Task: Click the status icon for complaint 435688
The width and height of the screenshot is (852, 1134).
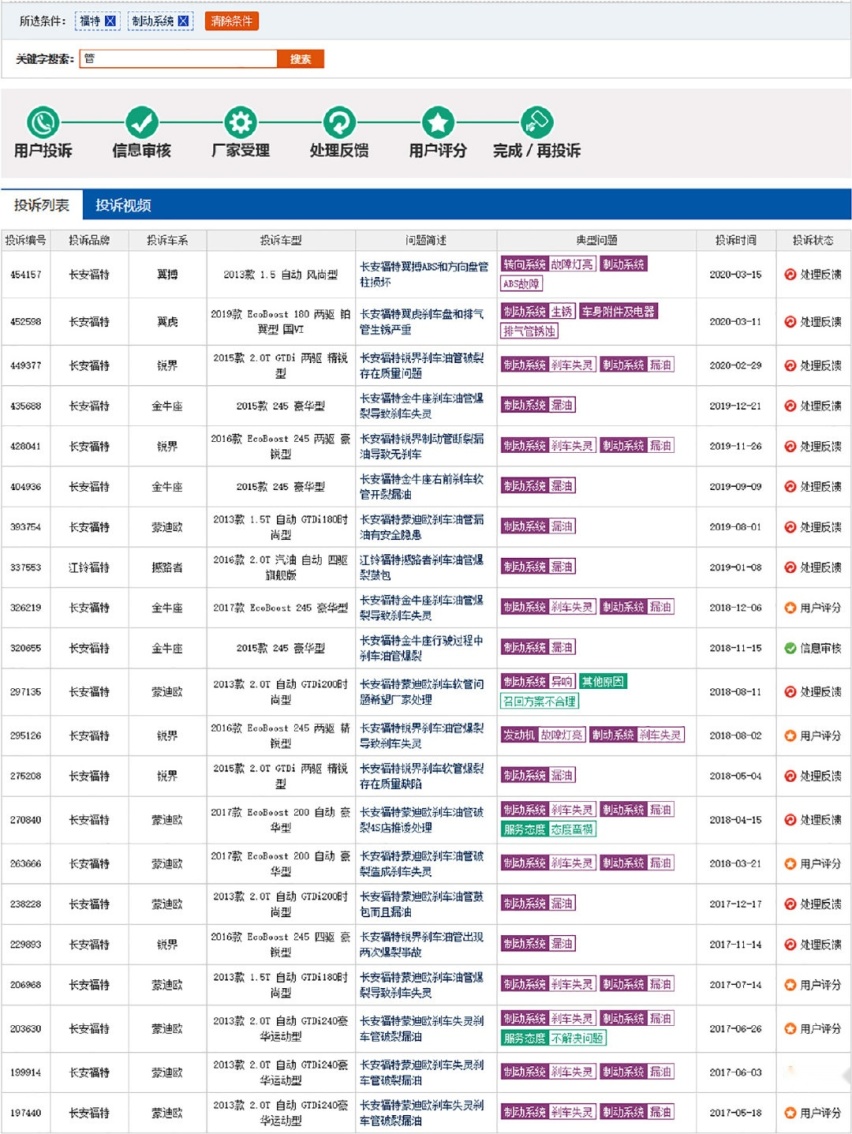Action: (790, 406)
